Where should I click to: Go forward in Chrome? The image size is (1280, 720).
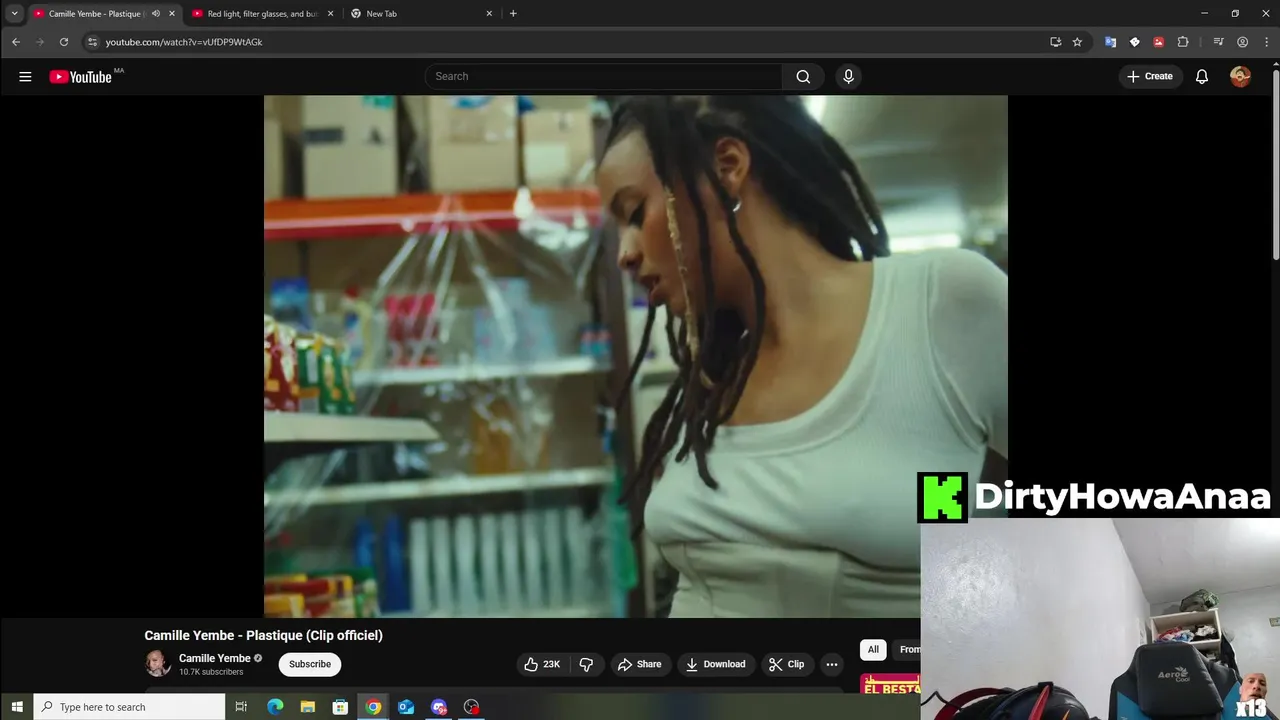pyautogui.click(x=40, y=42)
